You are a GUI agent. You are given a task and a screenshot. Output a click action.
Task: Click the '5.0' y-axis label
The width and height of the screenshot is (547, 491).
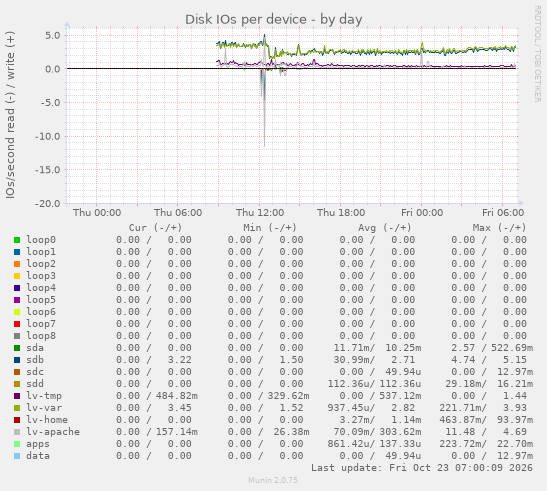pyautogui.click(x=53, y=35)
